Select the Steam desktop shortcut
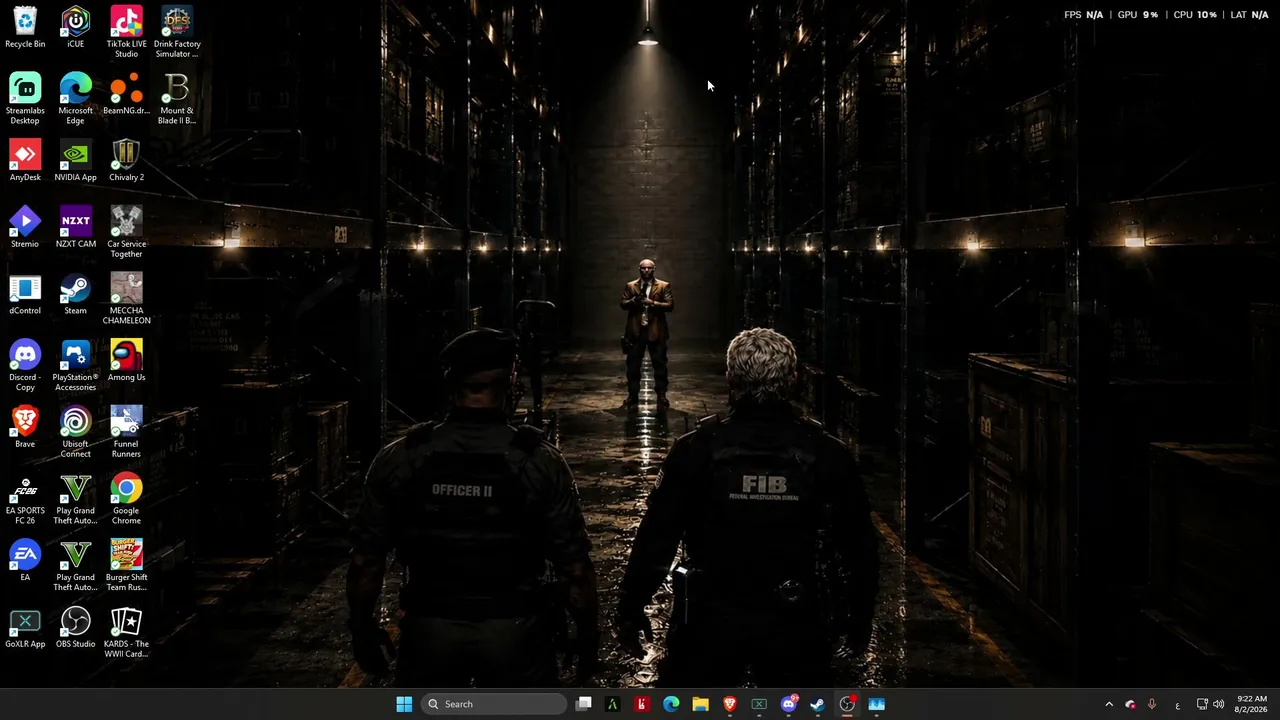Screen dimensions: 1280x720 75,295
